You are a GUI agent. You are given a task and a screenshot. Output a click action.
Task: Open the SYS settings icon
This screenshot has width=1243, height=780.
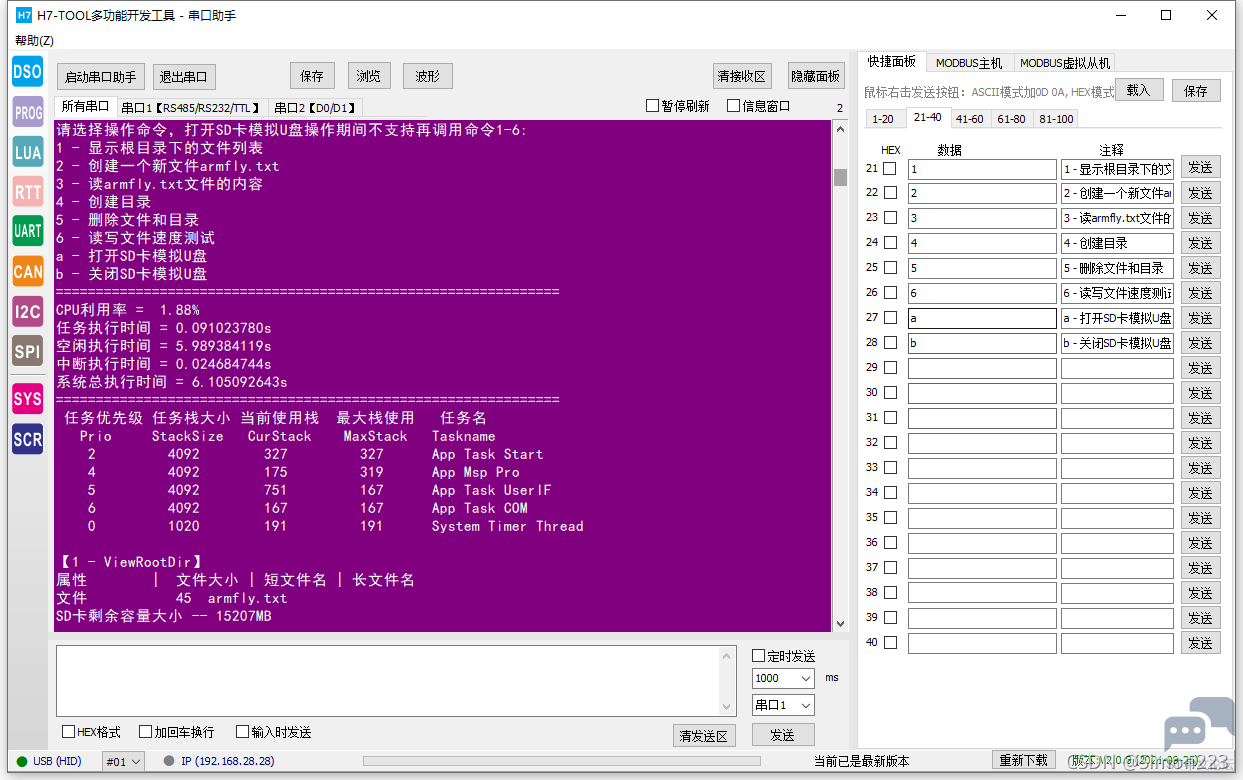click(28, 398)
